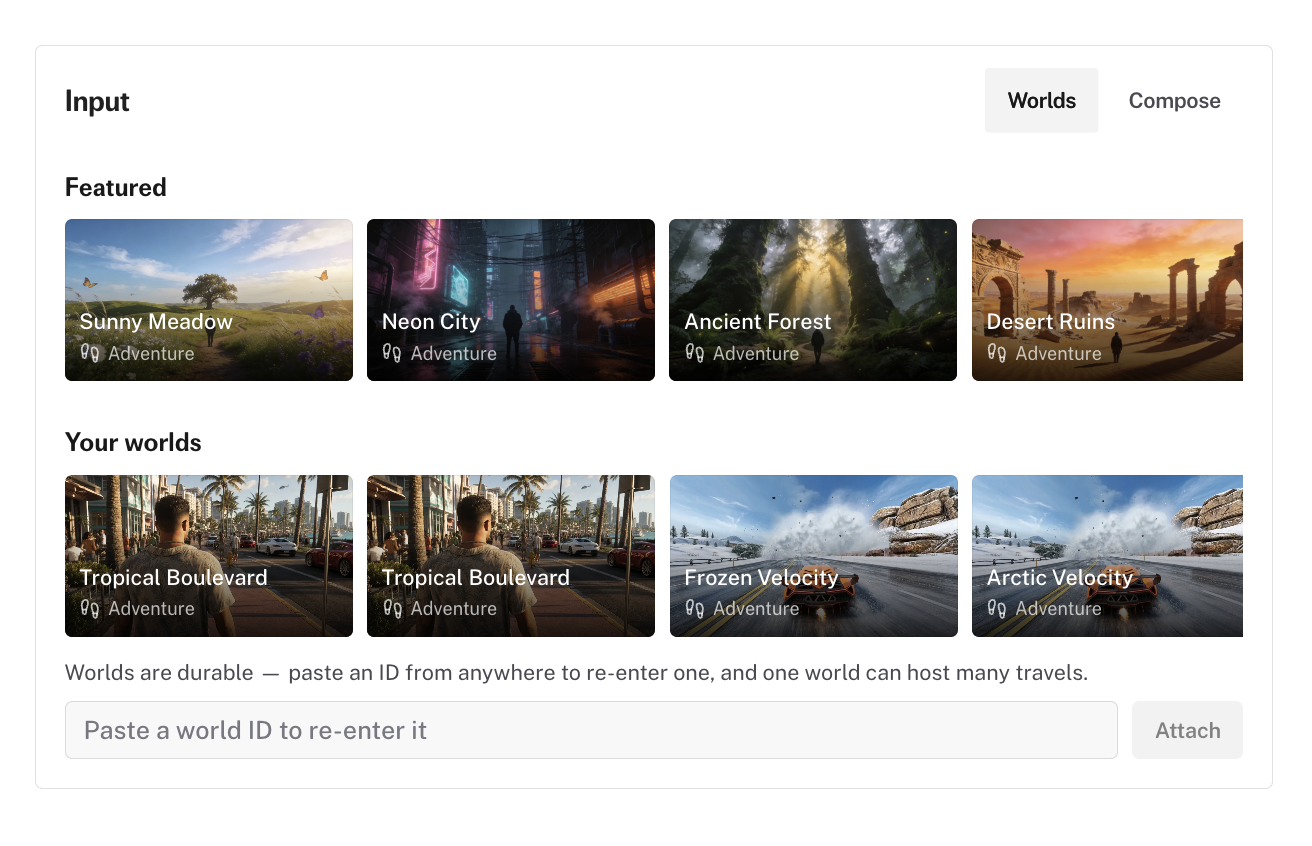Focus the 'Paste a world ID' field
1312x846 pixels.
point(591,730)
